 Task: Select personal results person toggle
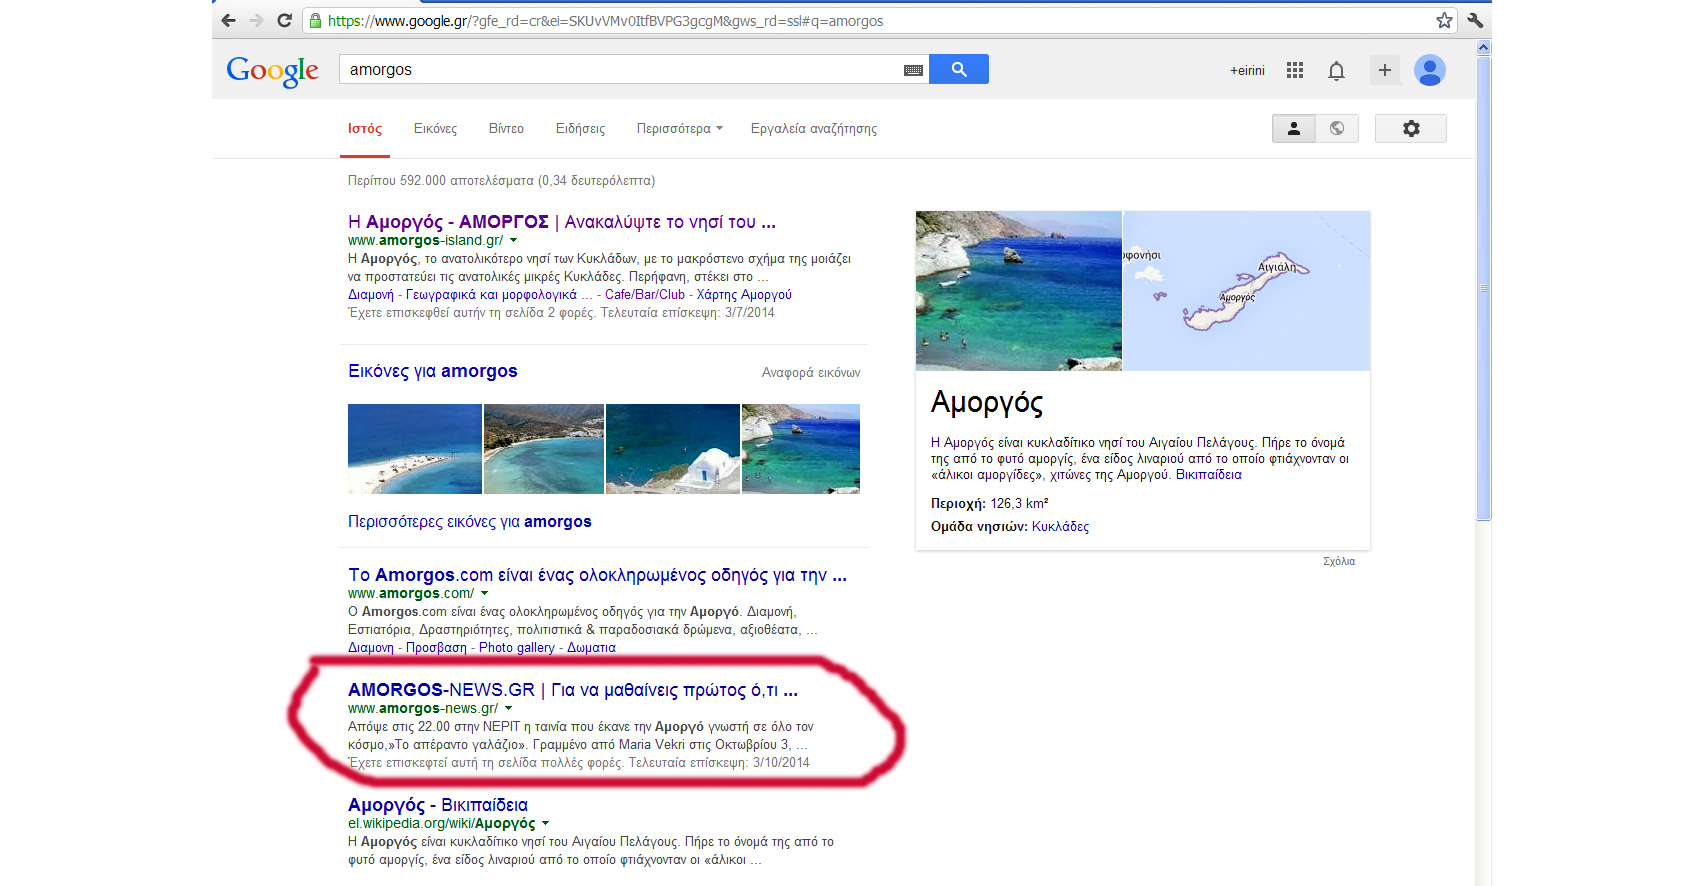pyautogui.click(x=1294, y=128)
